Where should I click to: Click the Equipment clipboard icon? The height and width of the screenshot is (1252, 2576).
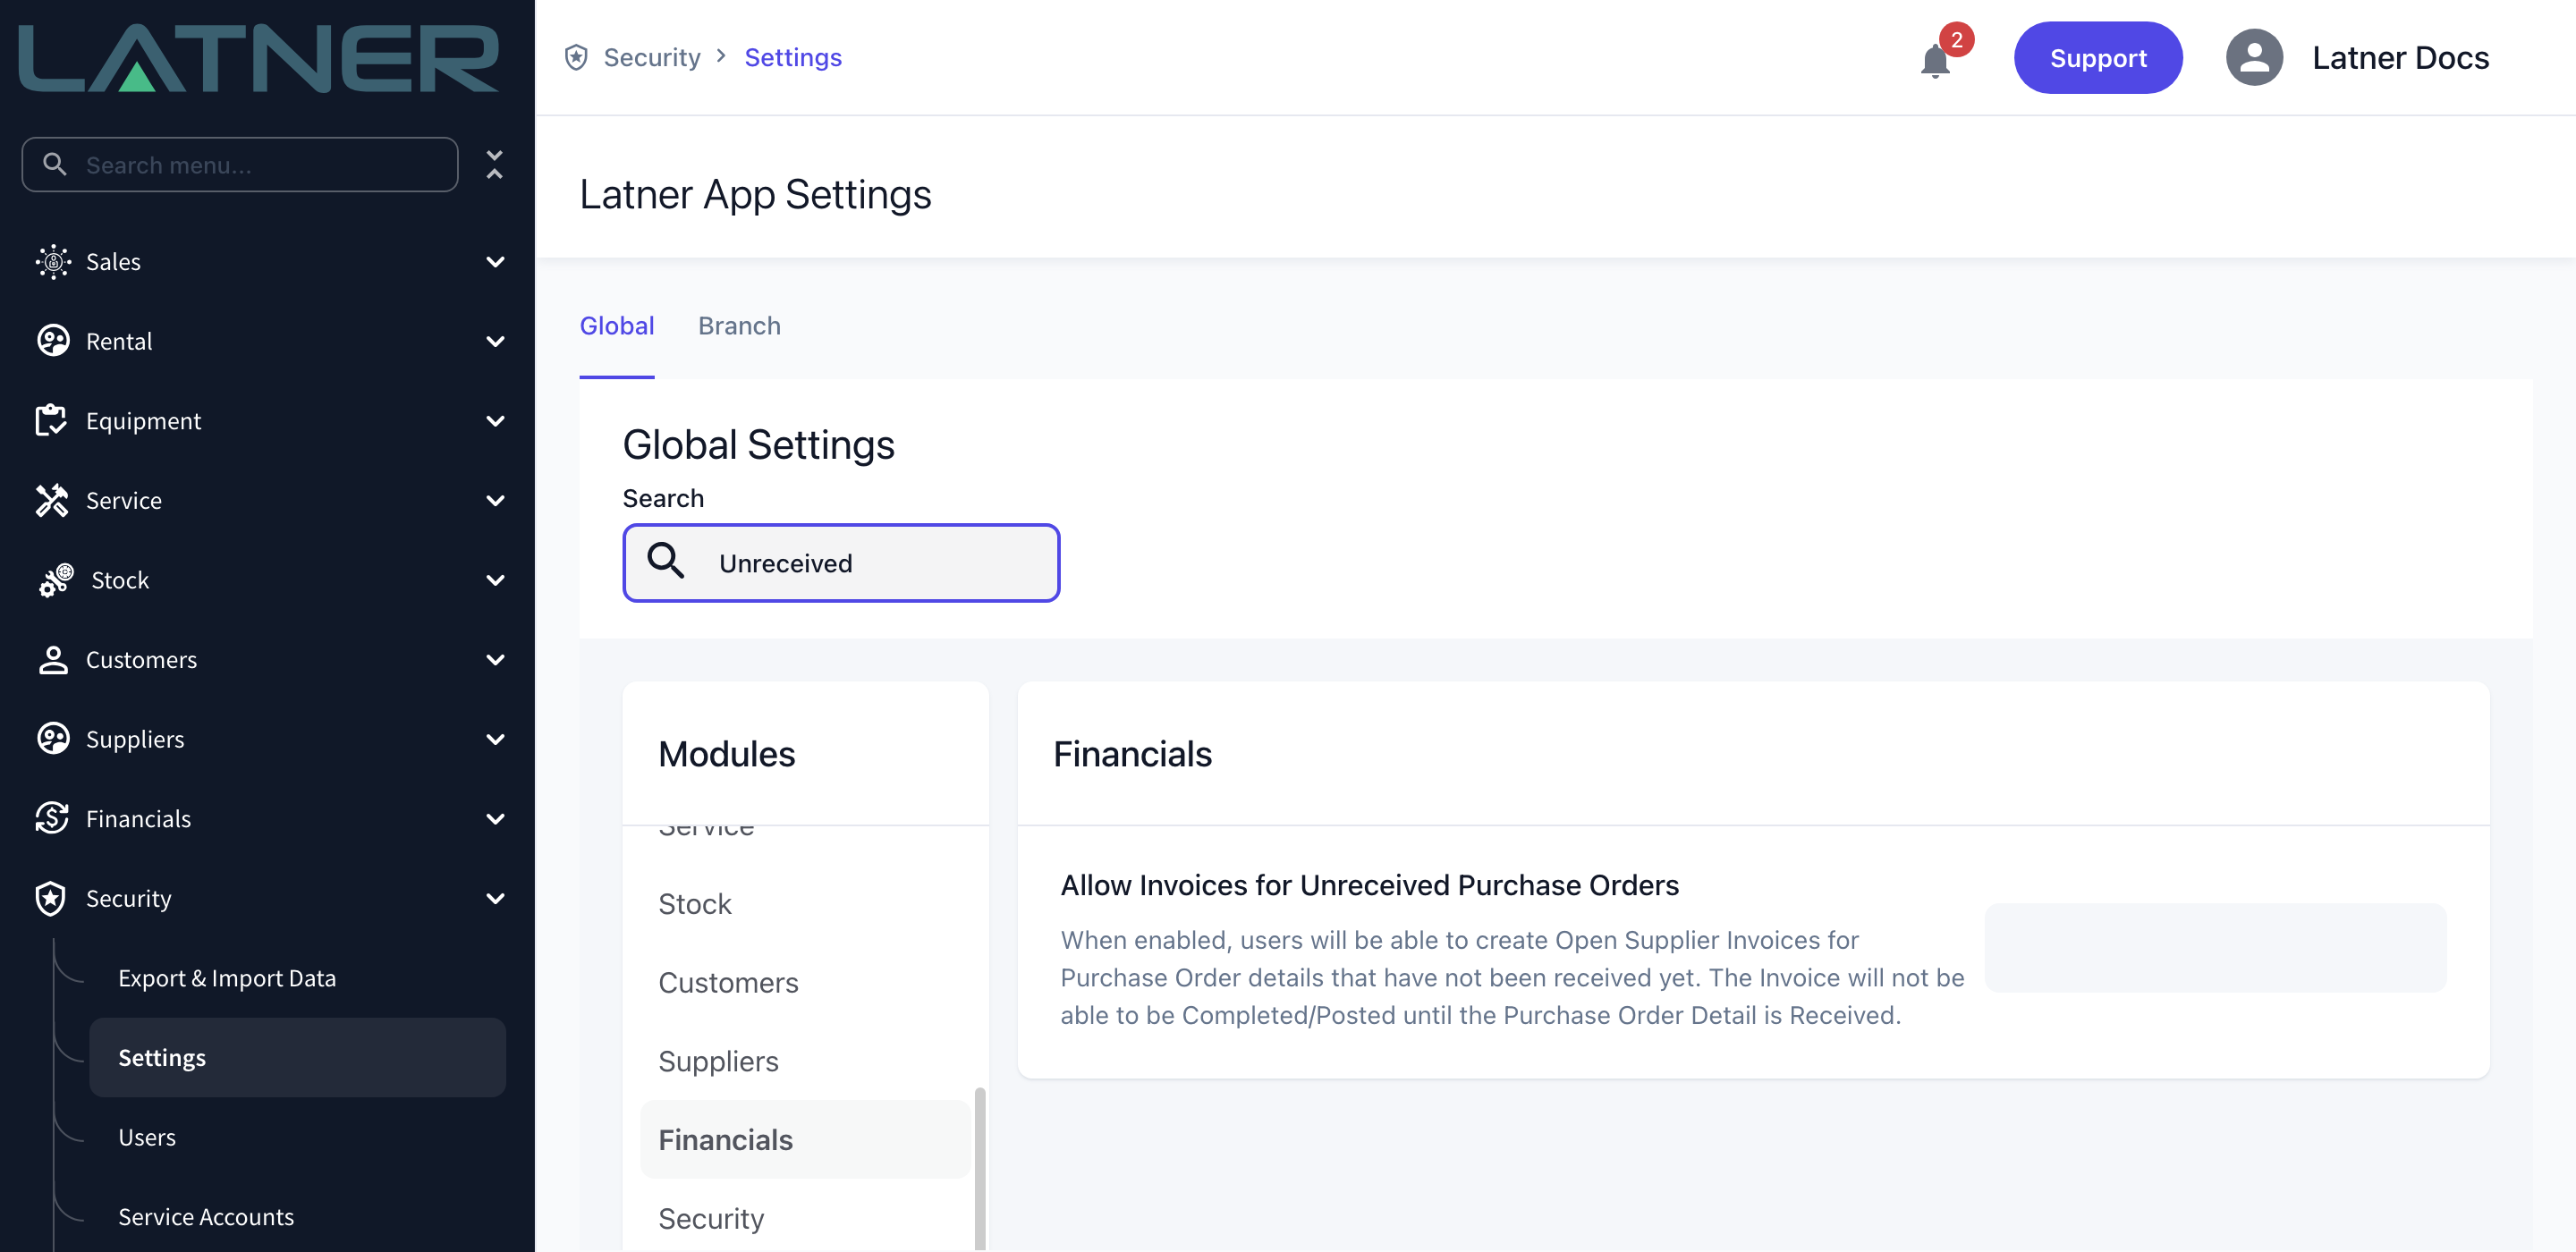coord(51,421)
